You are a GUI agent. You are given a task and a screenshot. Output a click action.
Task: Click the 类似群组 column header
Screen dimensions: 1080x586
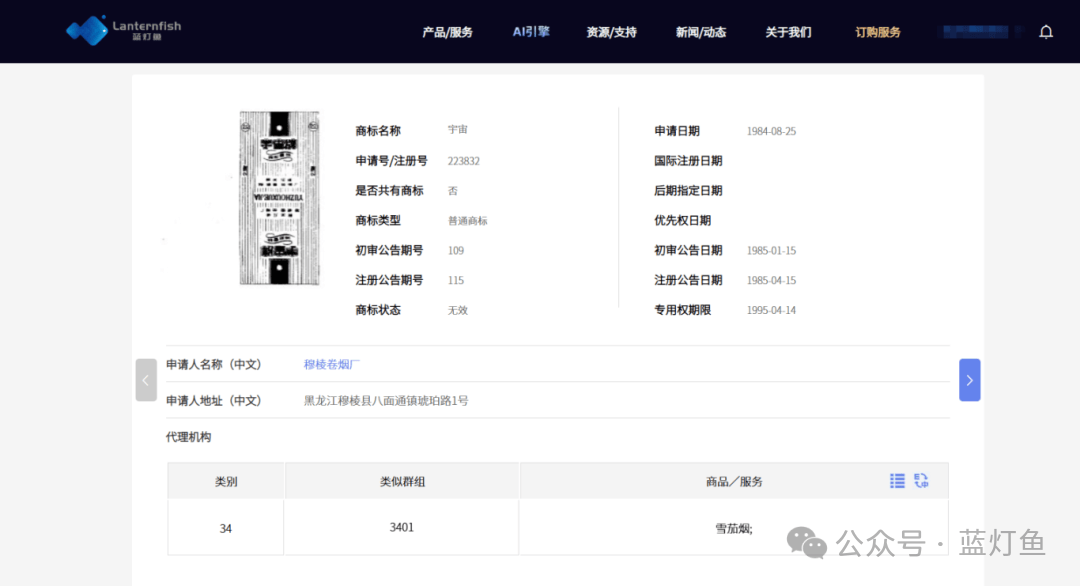coord(402,481)
